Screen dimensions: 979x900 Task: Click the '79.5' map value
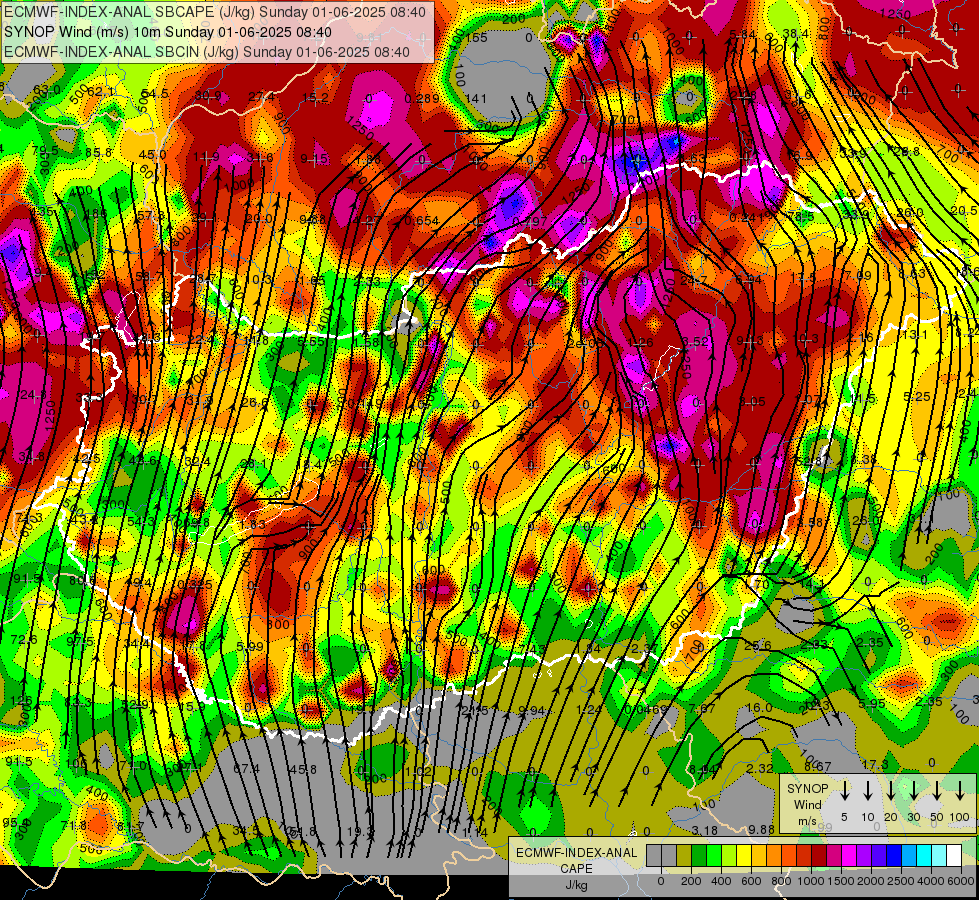point(46,151)
